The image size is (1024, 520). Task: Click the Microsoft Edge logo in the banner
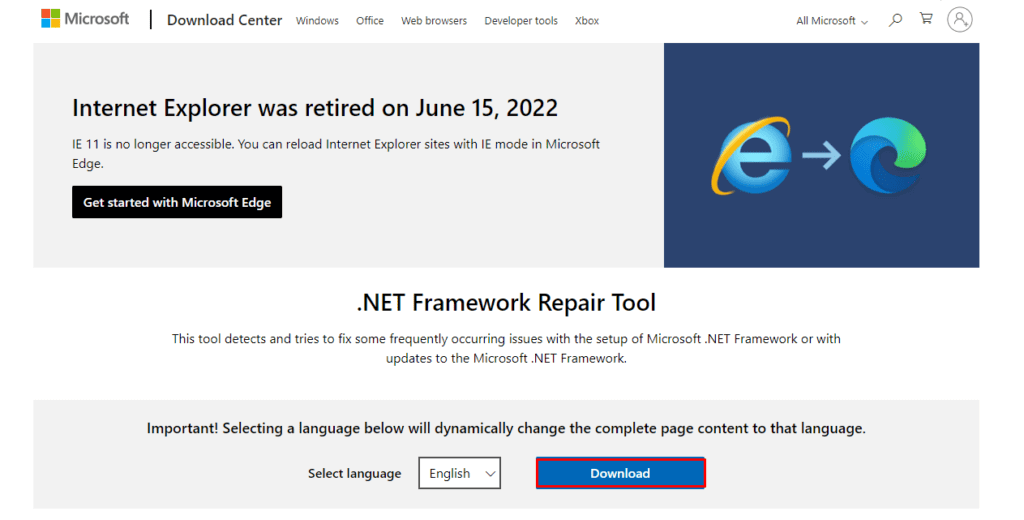(888, 155)
